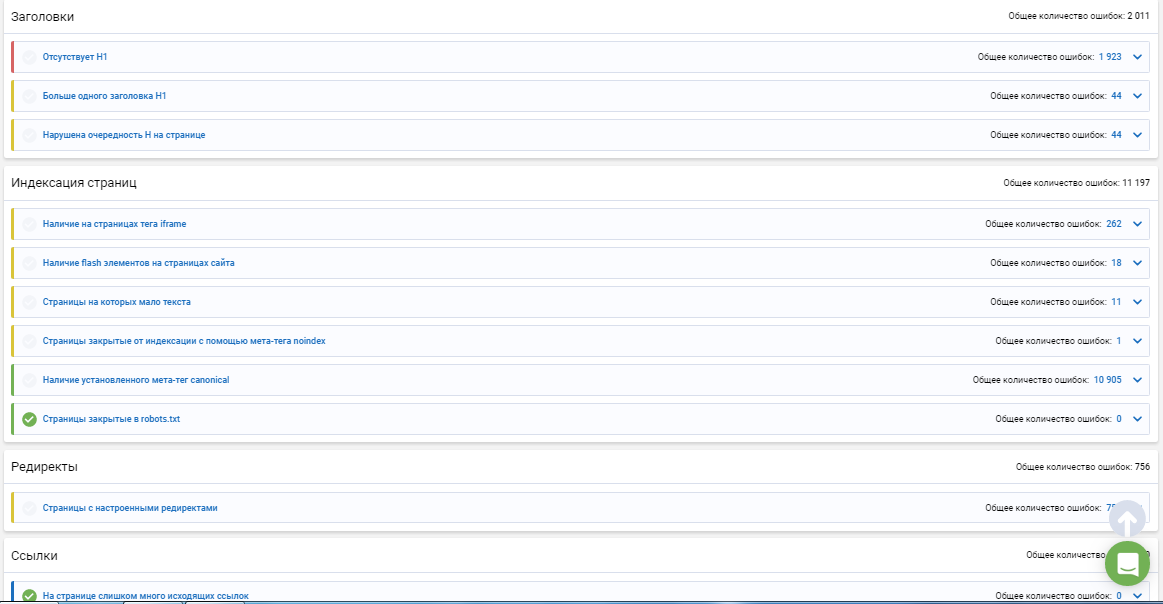
Task: Open 'Больше одного заголовка H1' link
Action: click(105, 96)
